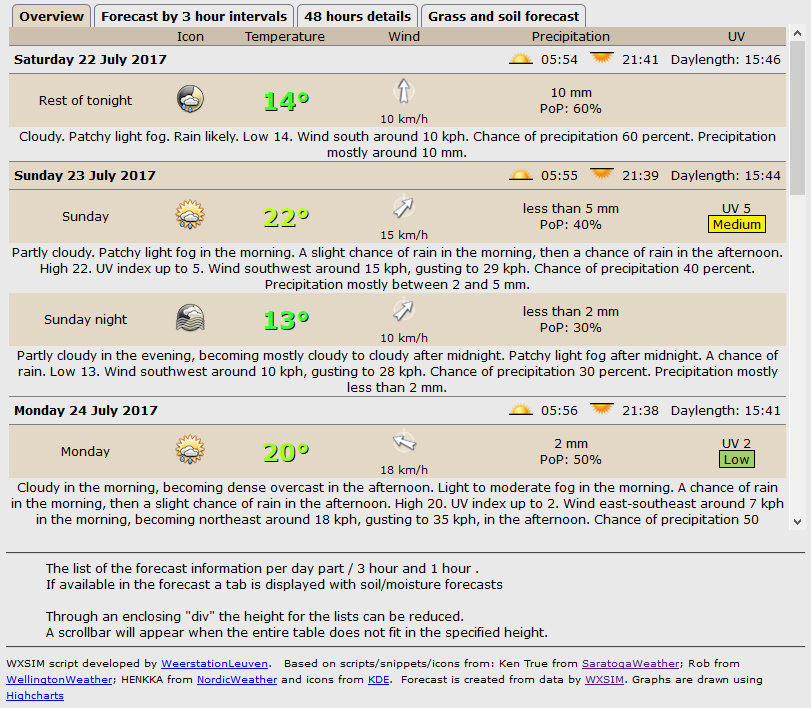Image resolution: width=811 pixels, height=708 pixels.
Task: Click the yellow "Medium" UV 5 badge
Action: pos(737,224)
